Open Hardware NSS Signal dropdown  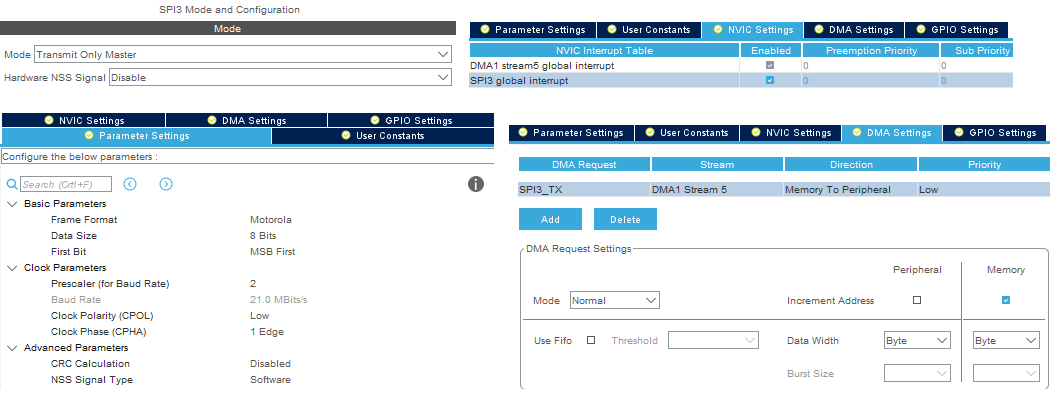[x=282, y=76]
